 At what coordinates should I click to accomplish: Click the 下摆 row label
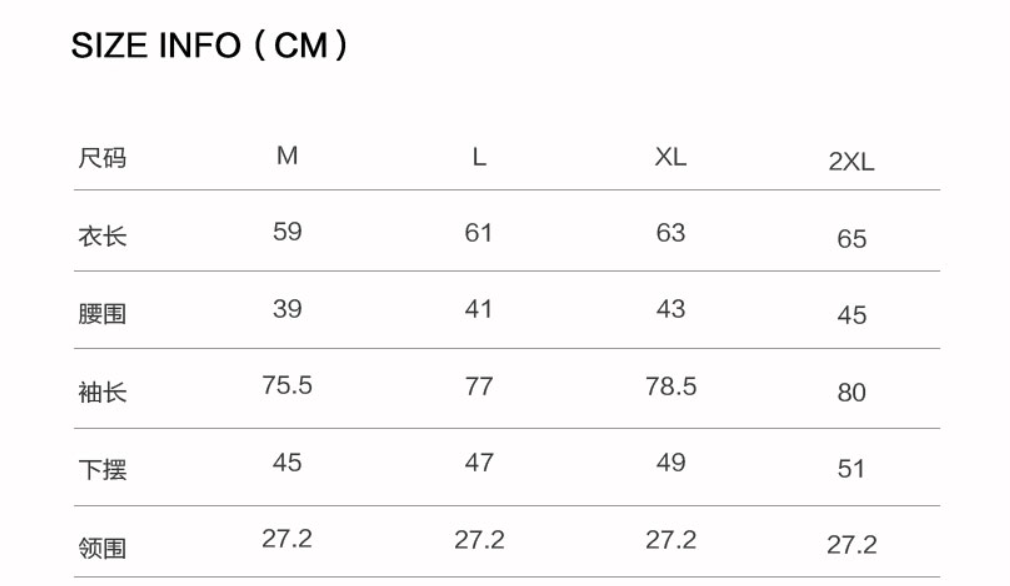click(x=102, y=469)
